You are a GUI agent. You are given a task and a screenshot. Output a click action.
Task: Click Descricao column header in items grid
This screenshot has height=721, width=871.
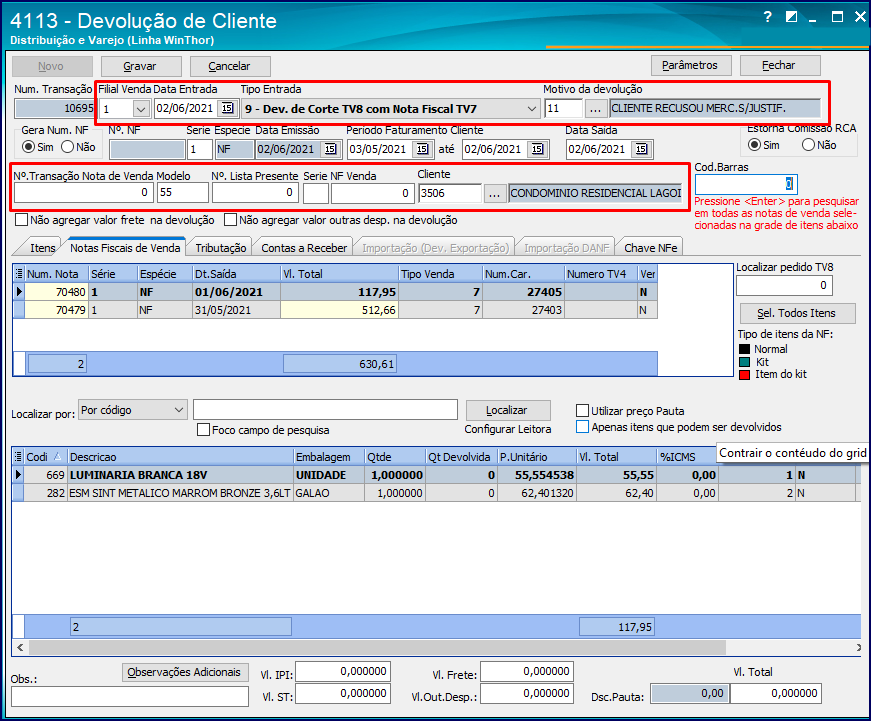[x=181, y=457]
